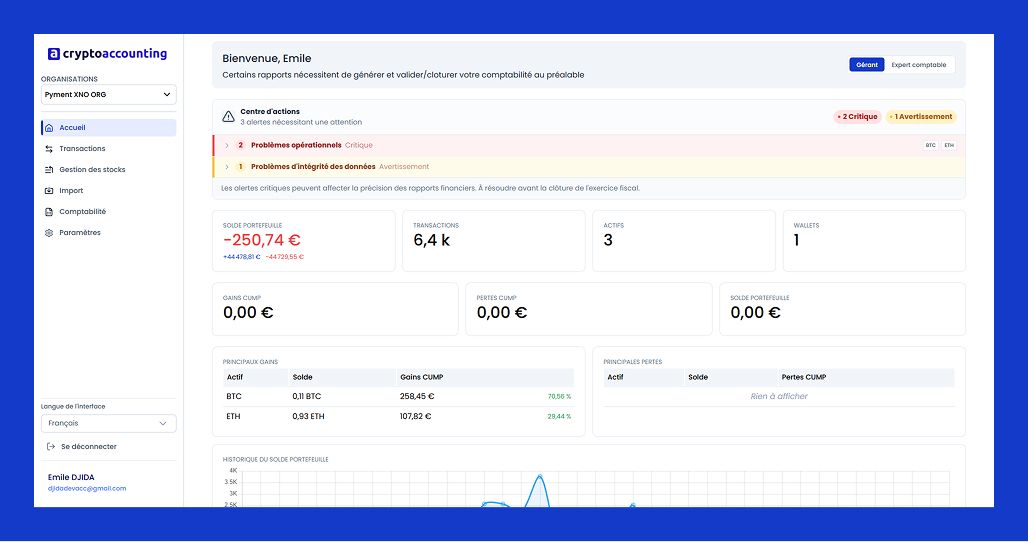Click the Paramètres gear icon
Image resolution: width=1028 pixels, height=542 pixels.
49,233
